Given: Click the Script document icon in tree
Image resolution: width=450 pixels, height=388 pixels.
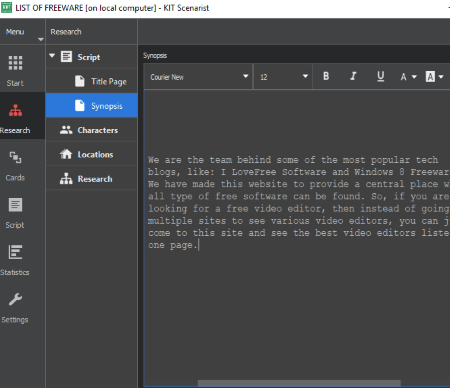Looking at the screenshot, I should coord(66,57).
